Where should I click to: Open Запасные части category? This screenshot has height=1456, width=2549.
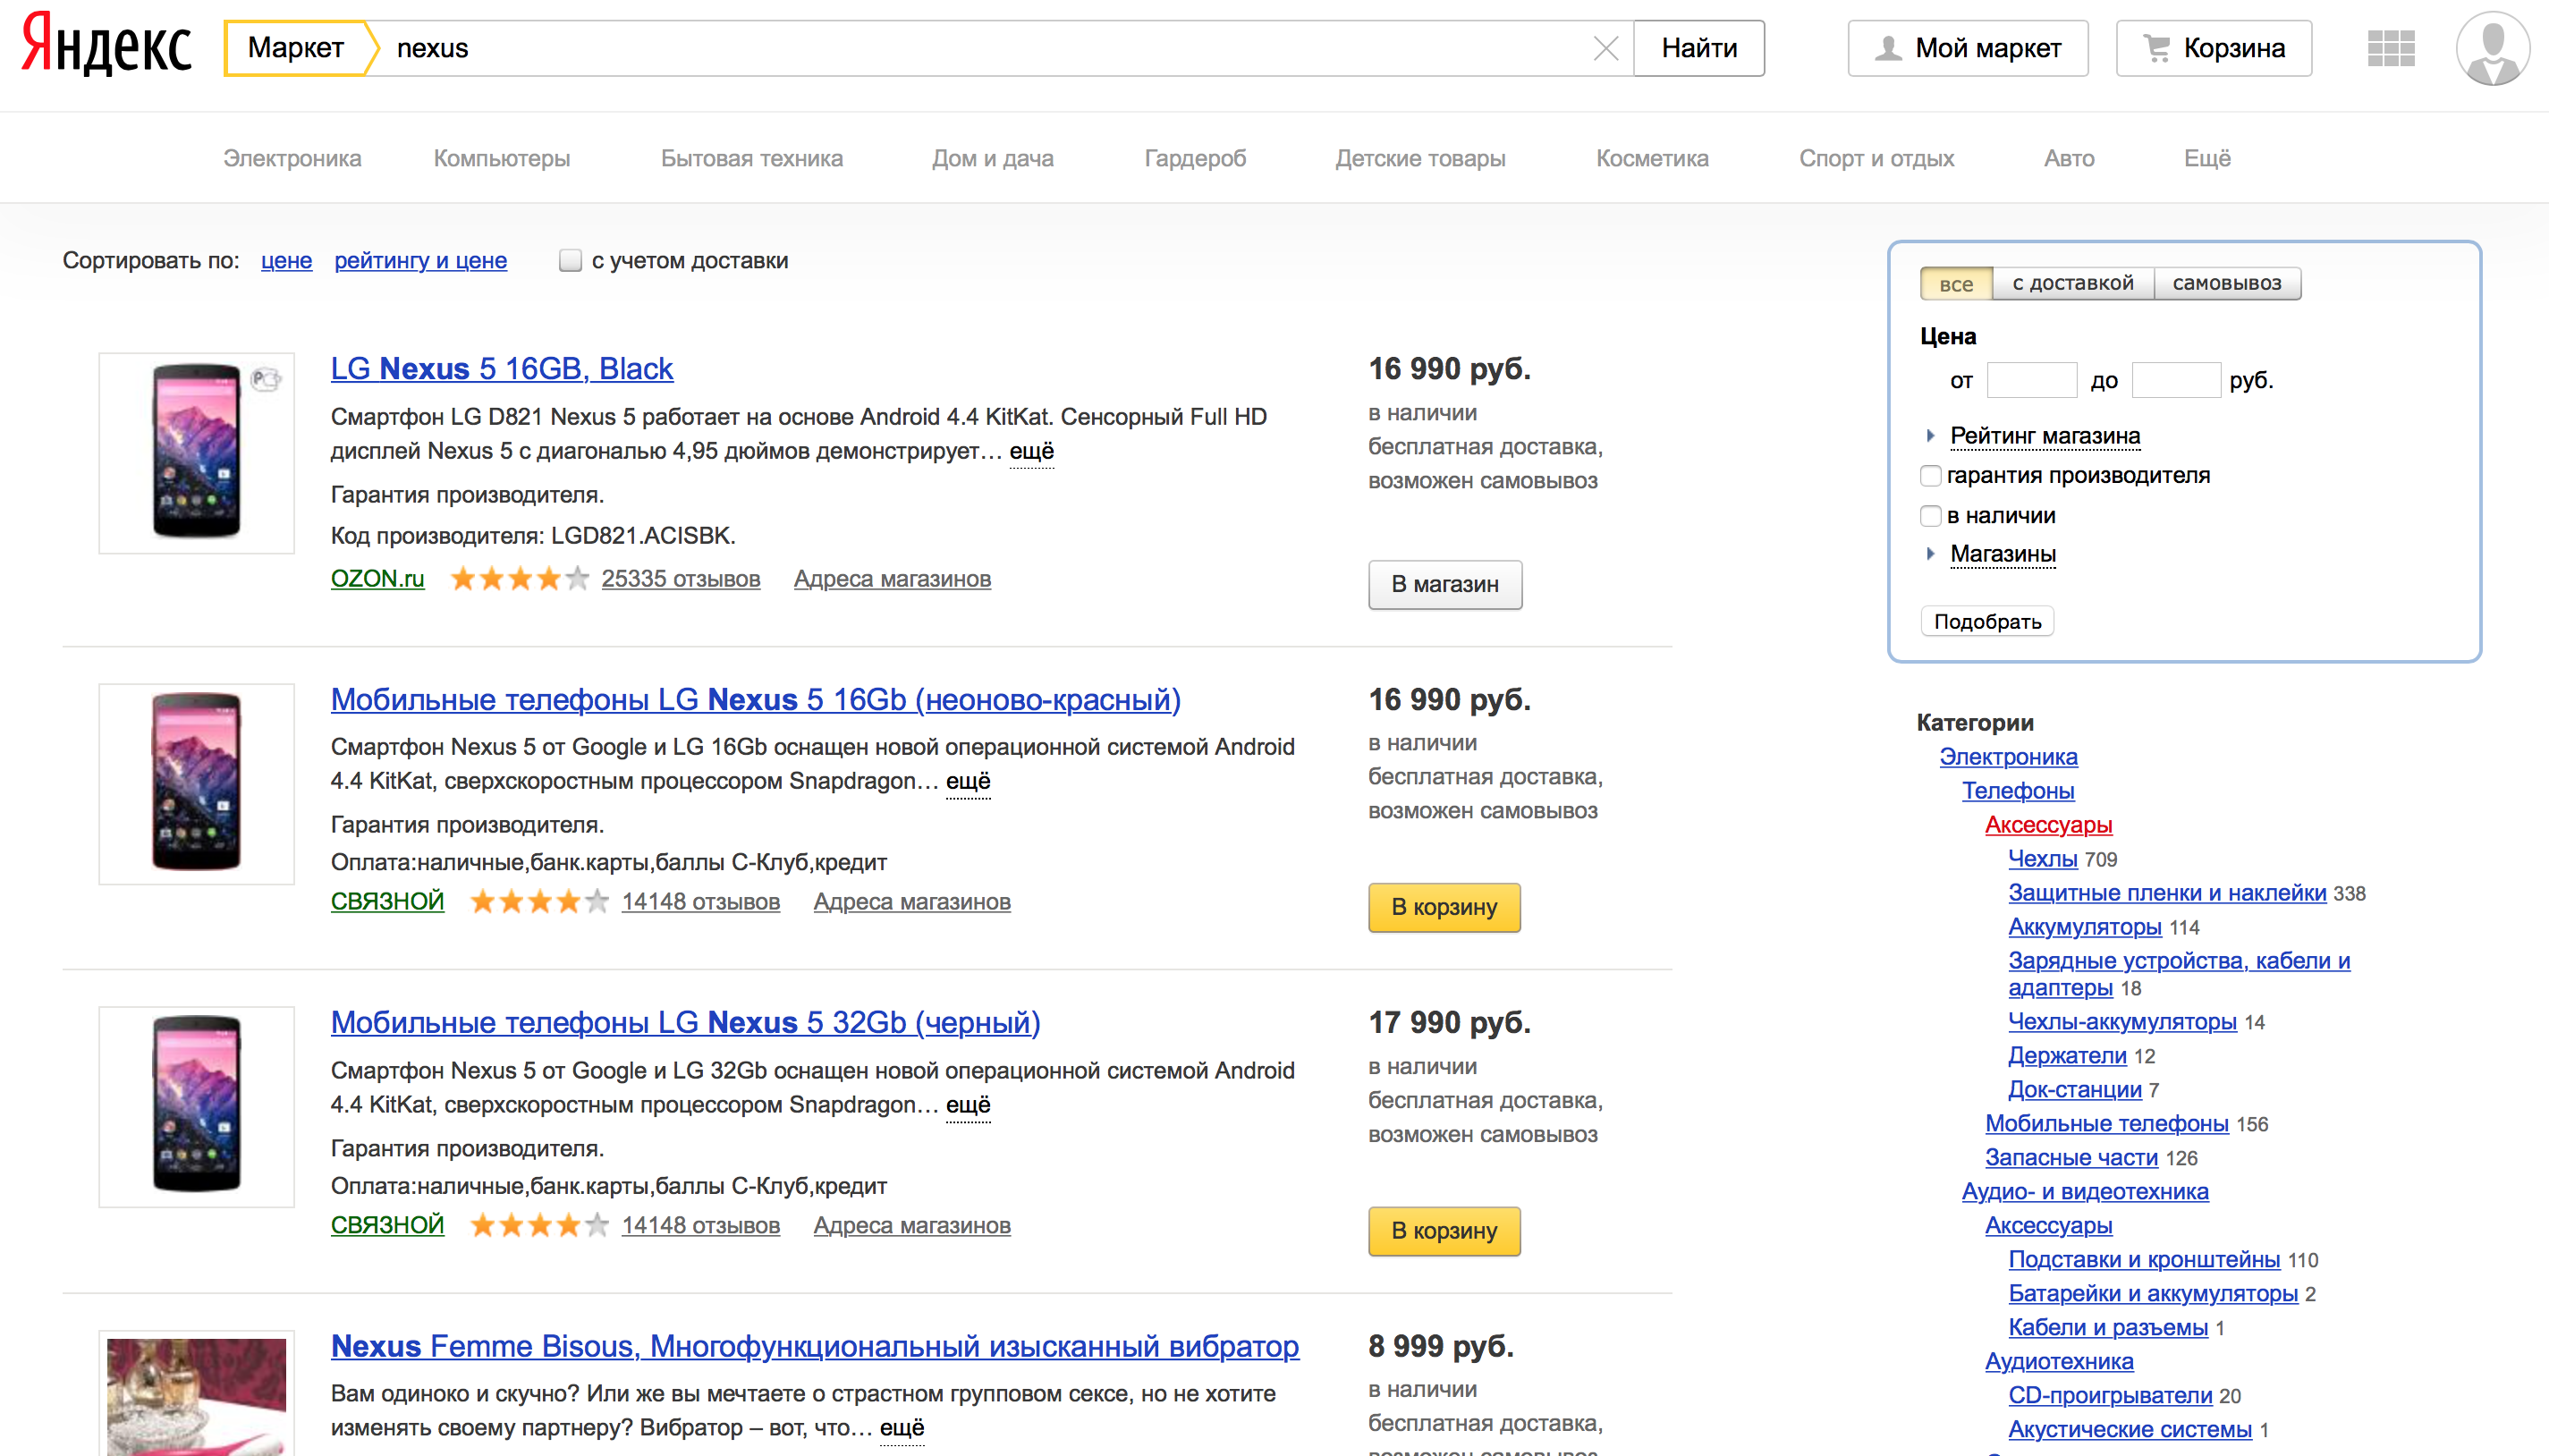[2071, 1158]
